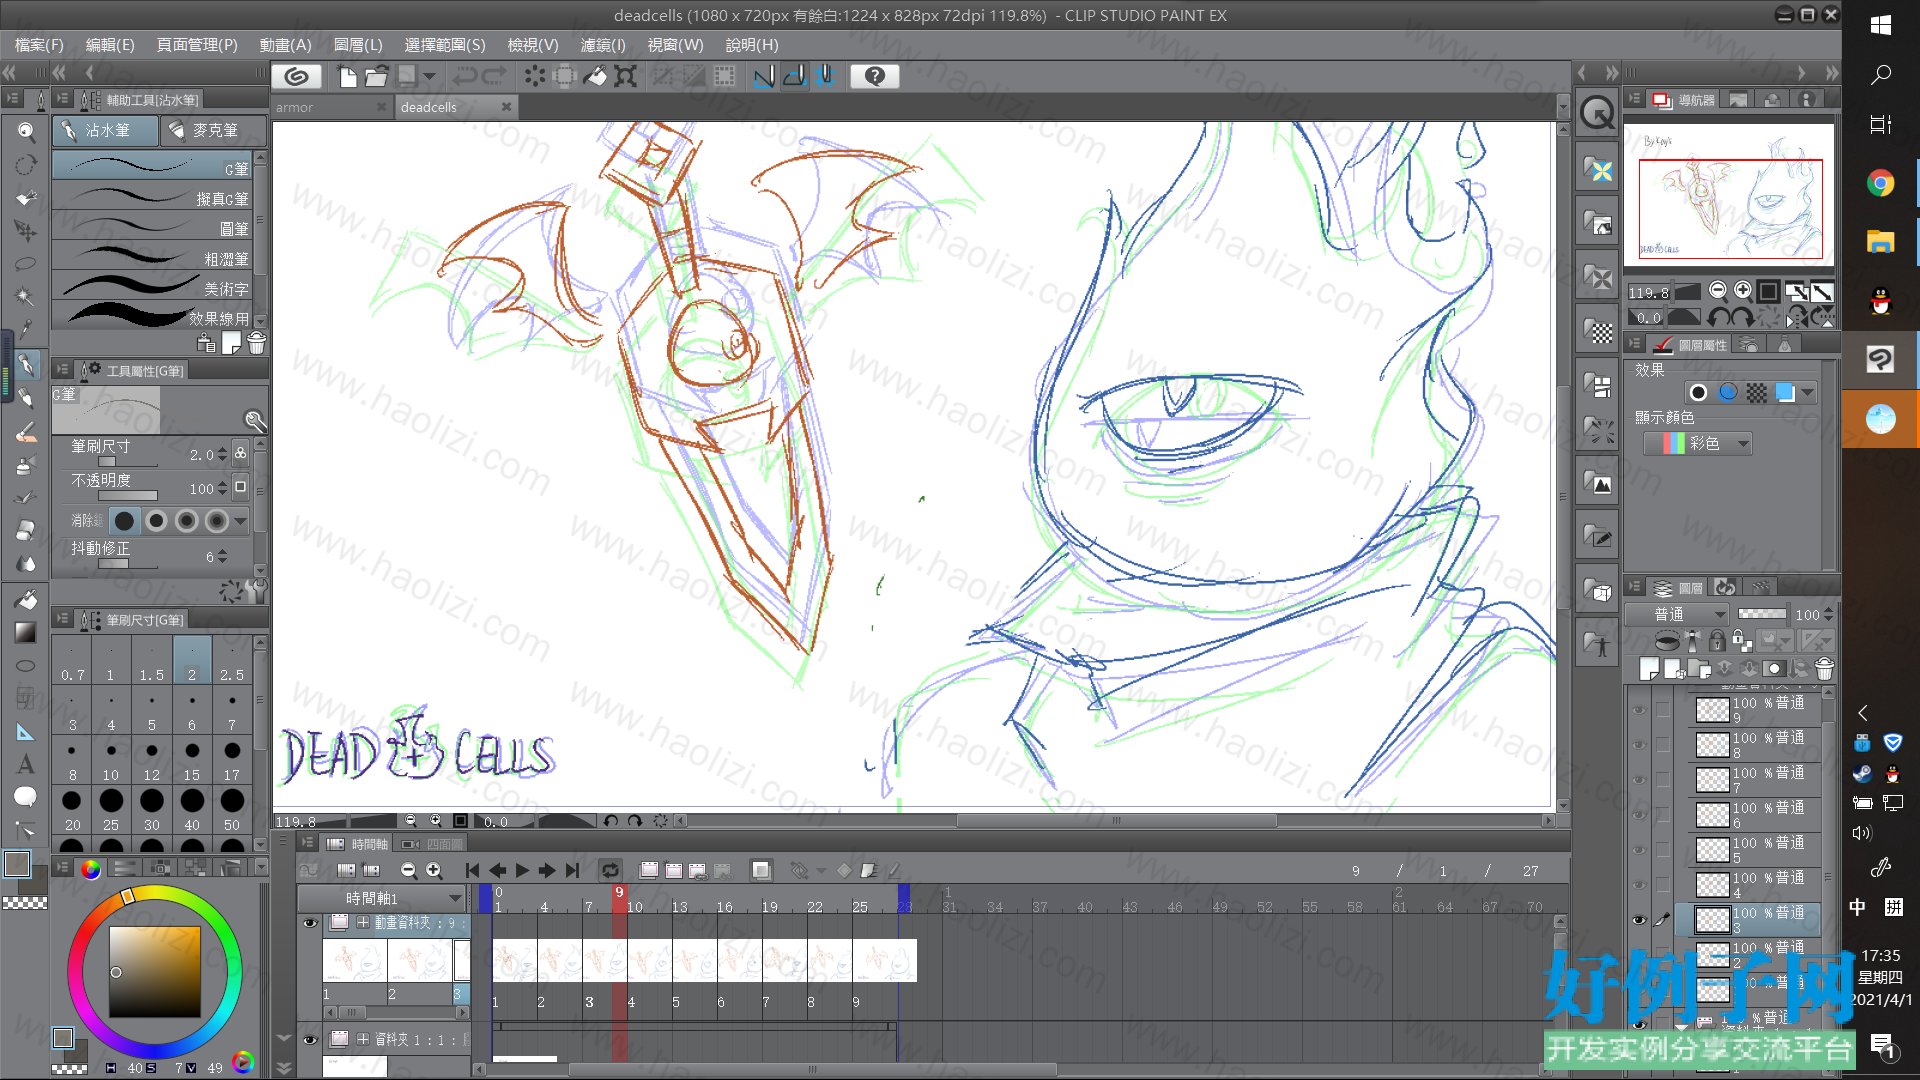
Task: Click the open file folder icon
Action: pos(376,76)
